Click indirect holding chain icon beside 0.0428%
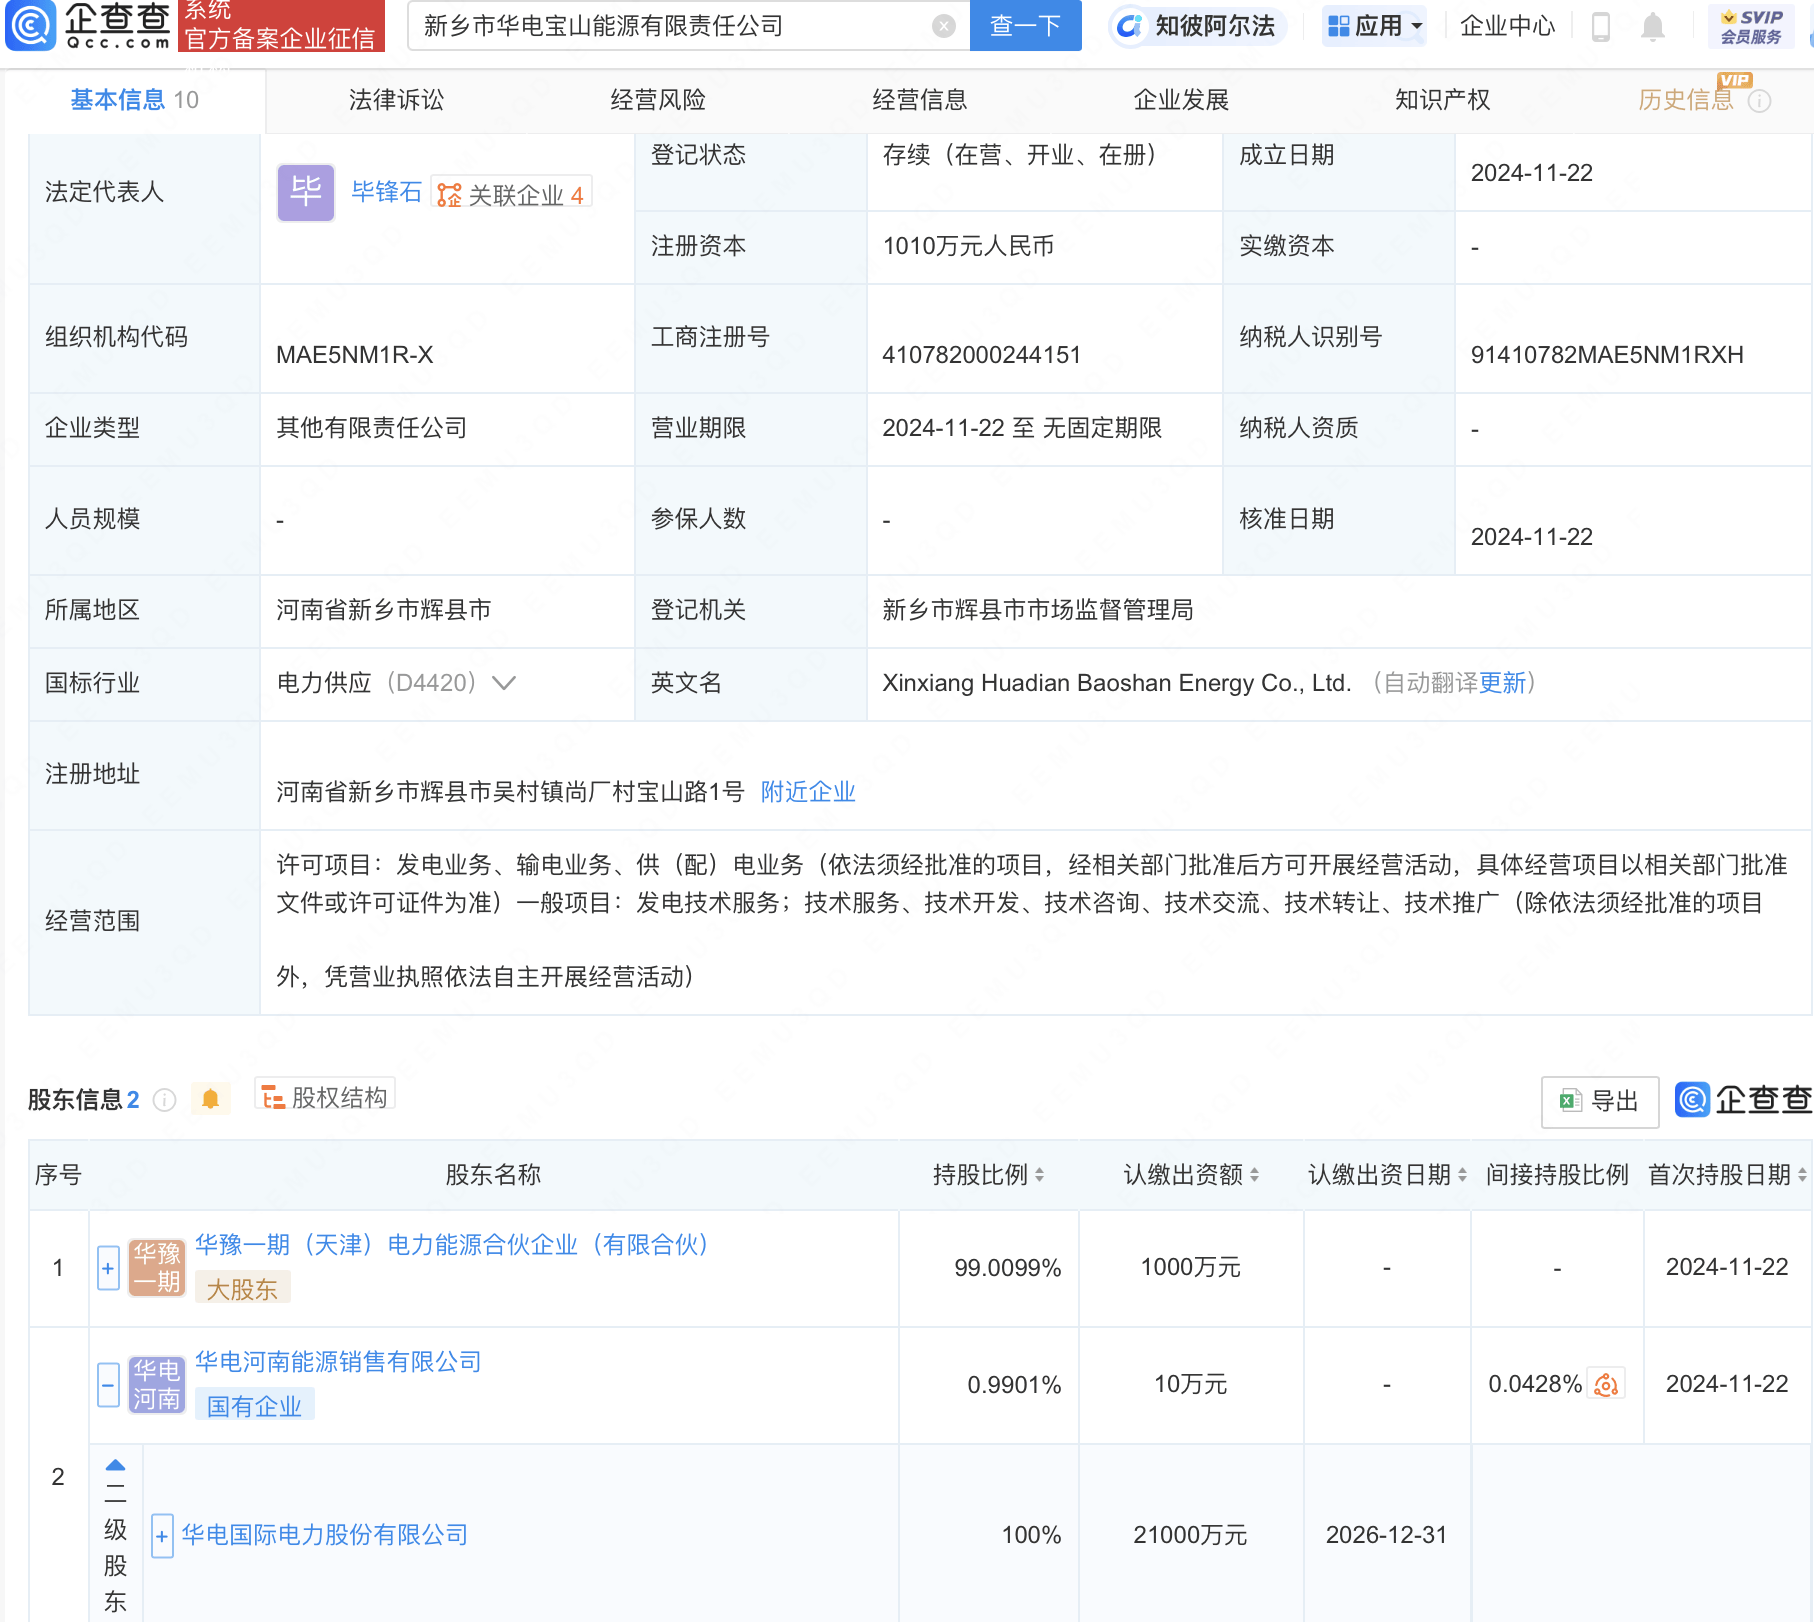Screen dimensions: 1814x1622 click(x=1606, y=1384)
